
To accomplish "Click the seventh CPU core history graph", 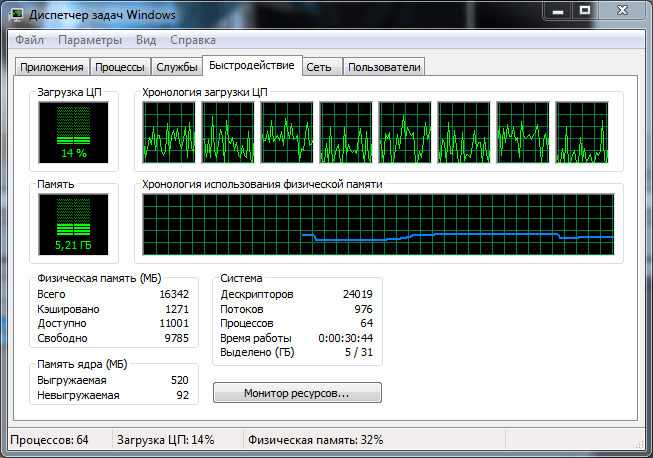I will tap(523, 132).
